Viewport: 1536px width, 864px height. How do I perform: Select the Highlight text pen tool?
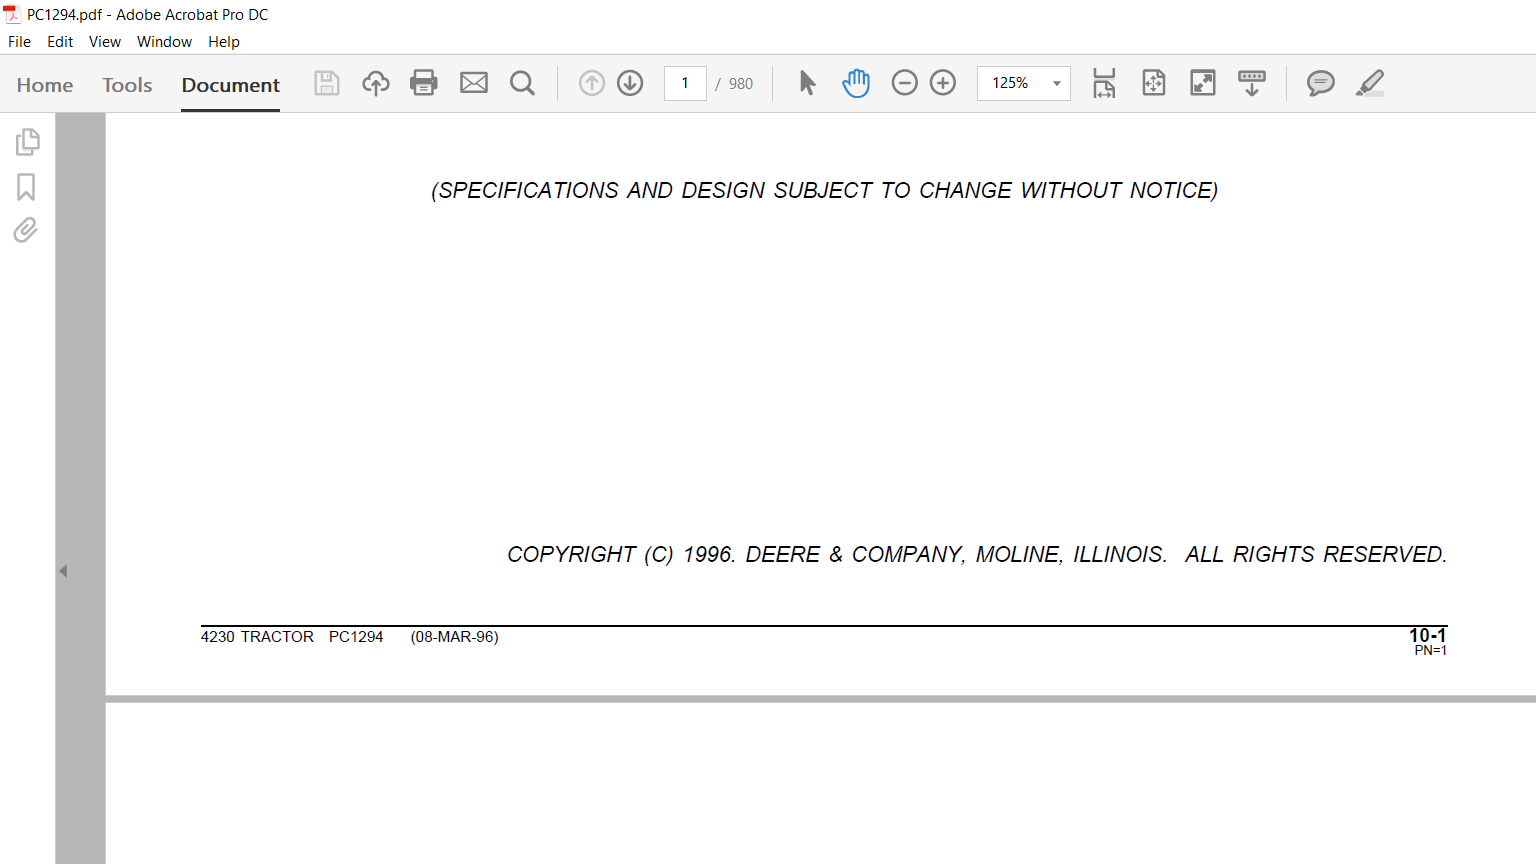(x=1370, y=83)
